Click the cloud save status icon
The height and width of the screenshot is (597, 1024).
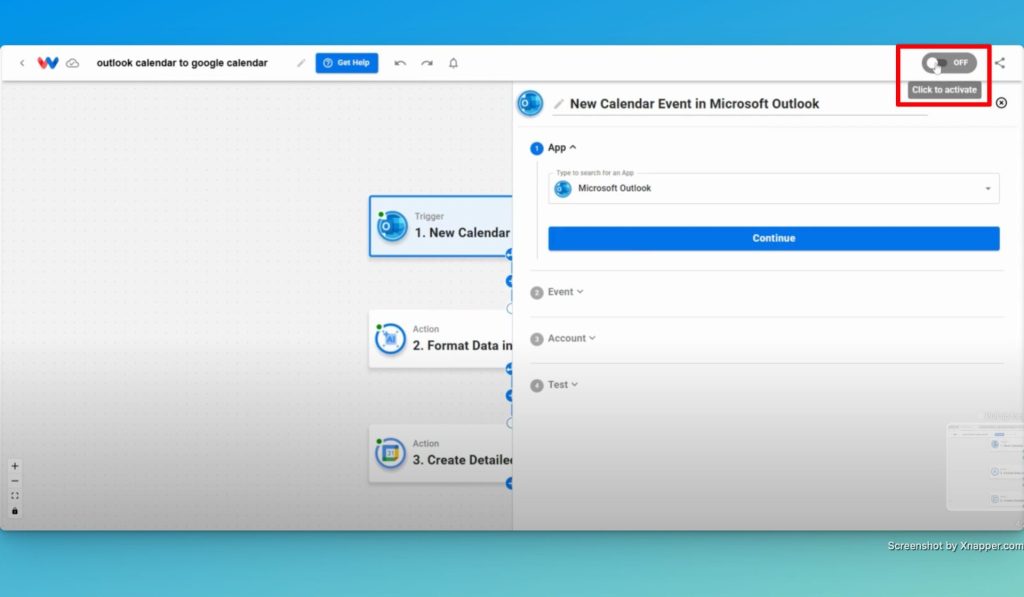click(x=72, y=63)
